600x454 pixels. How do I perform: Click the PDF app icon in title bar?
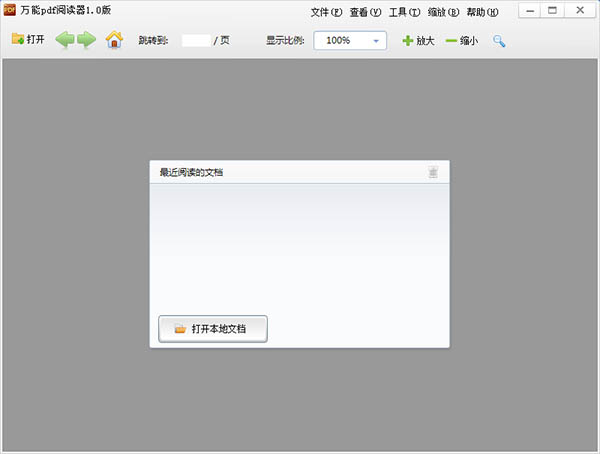(x=10, y=10)
